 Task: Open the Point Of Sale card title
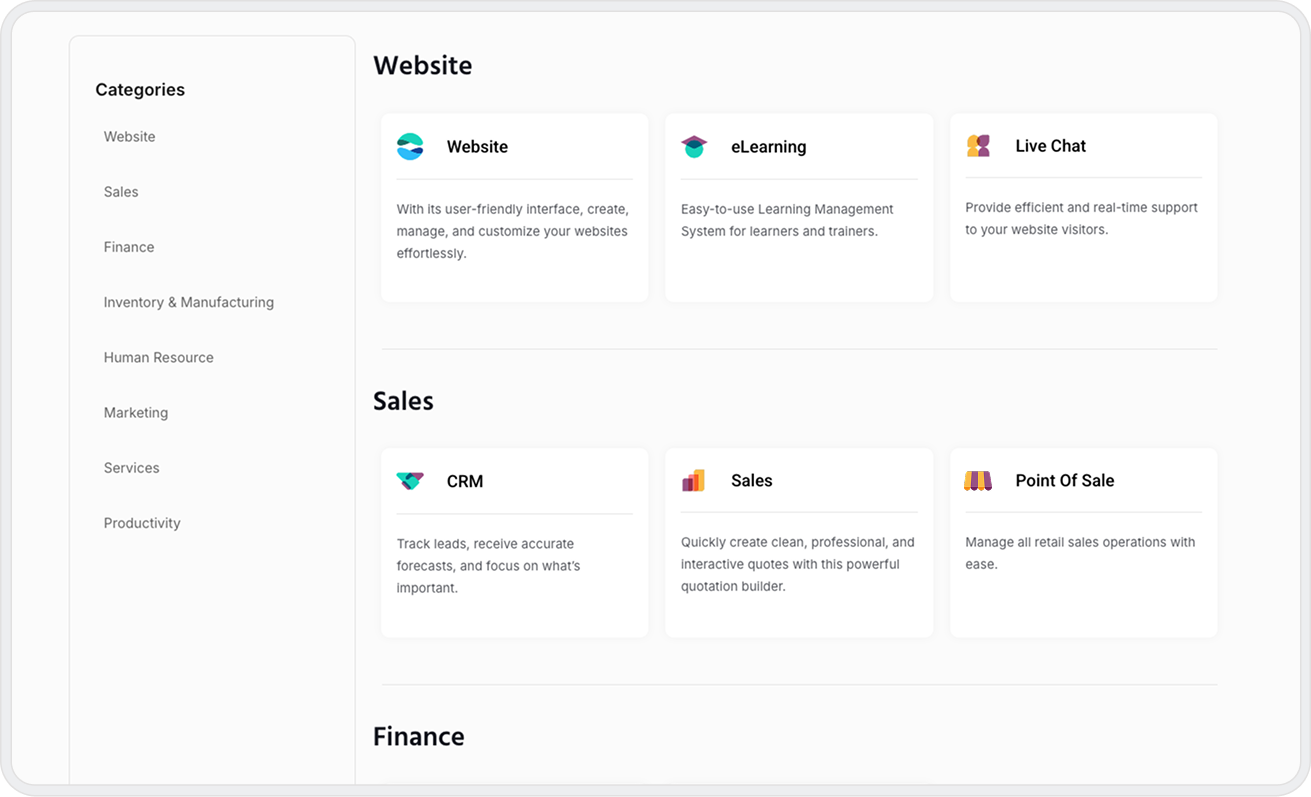coord(1064,481)
